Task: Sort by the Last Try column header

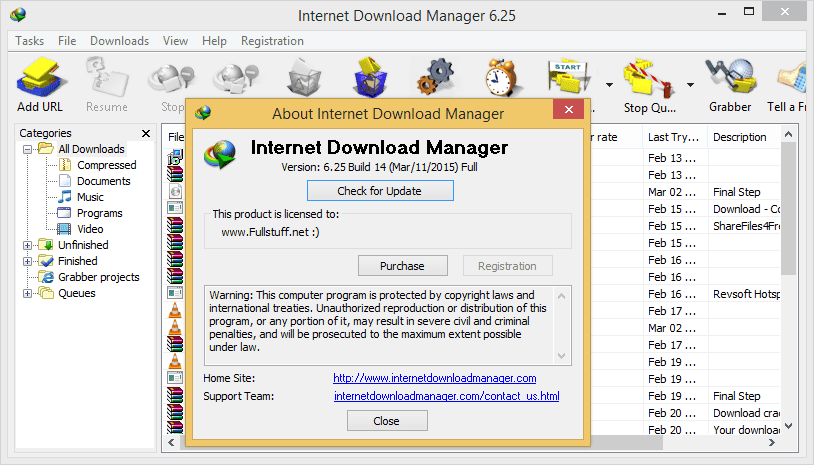Action: [673, 137]
